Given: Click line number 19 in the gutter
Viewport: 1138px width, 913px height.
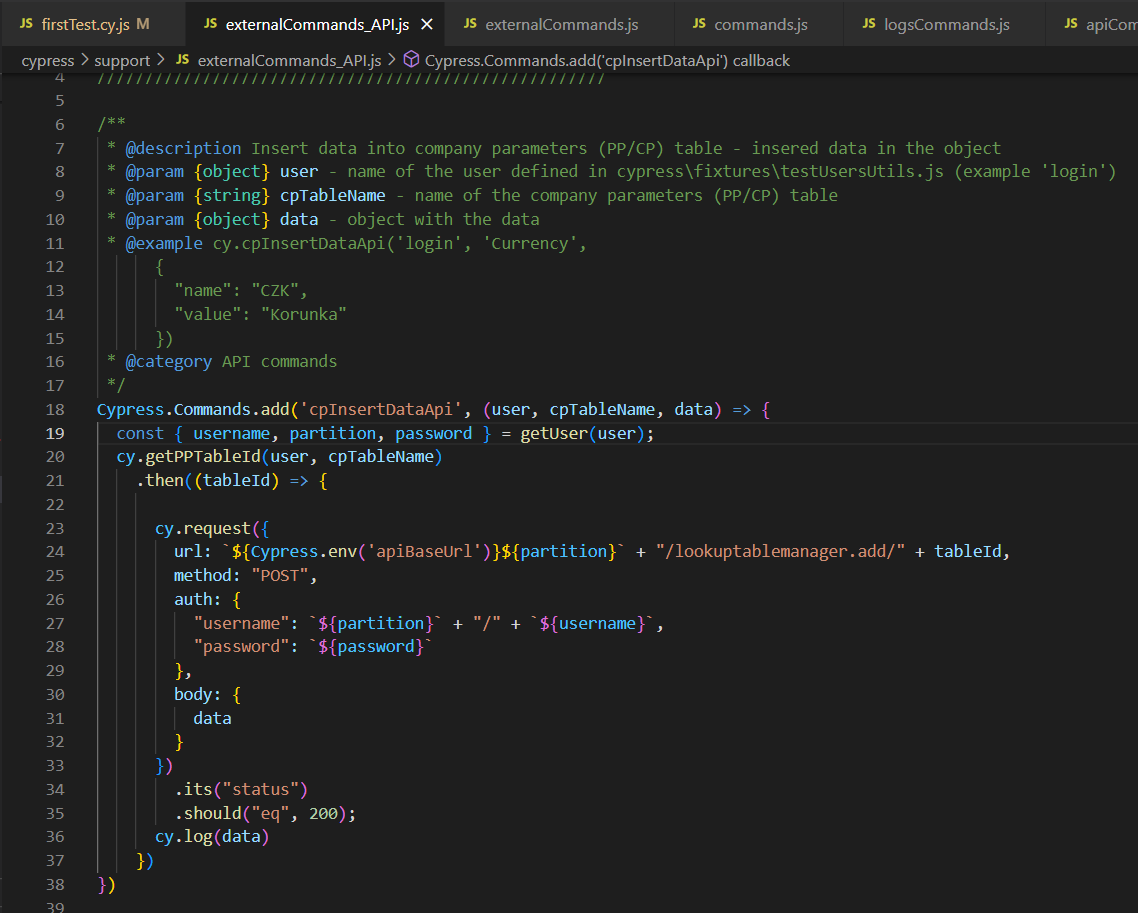Looking at the screenshot, I should click(x=55, y=433).
